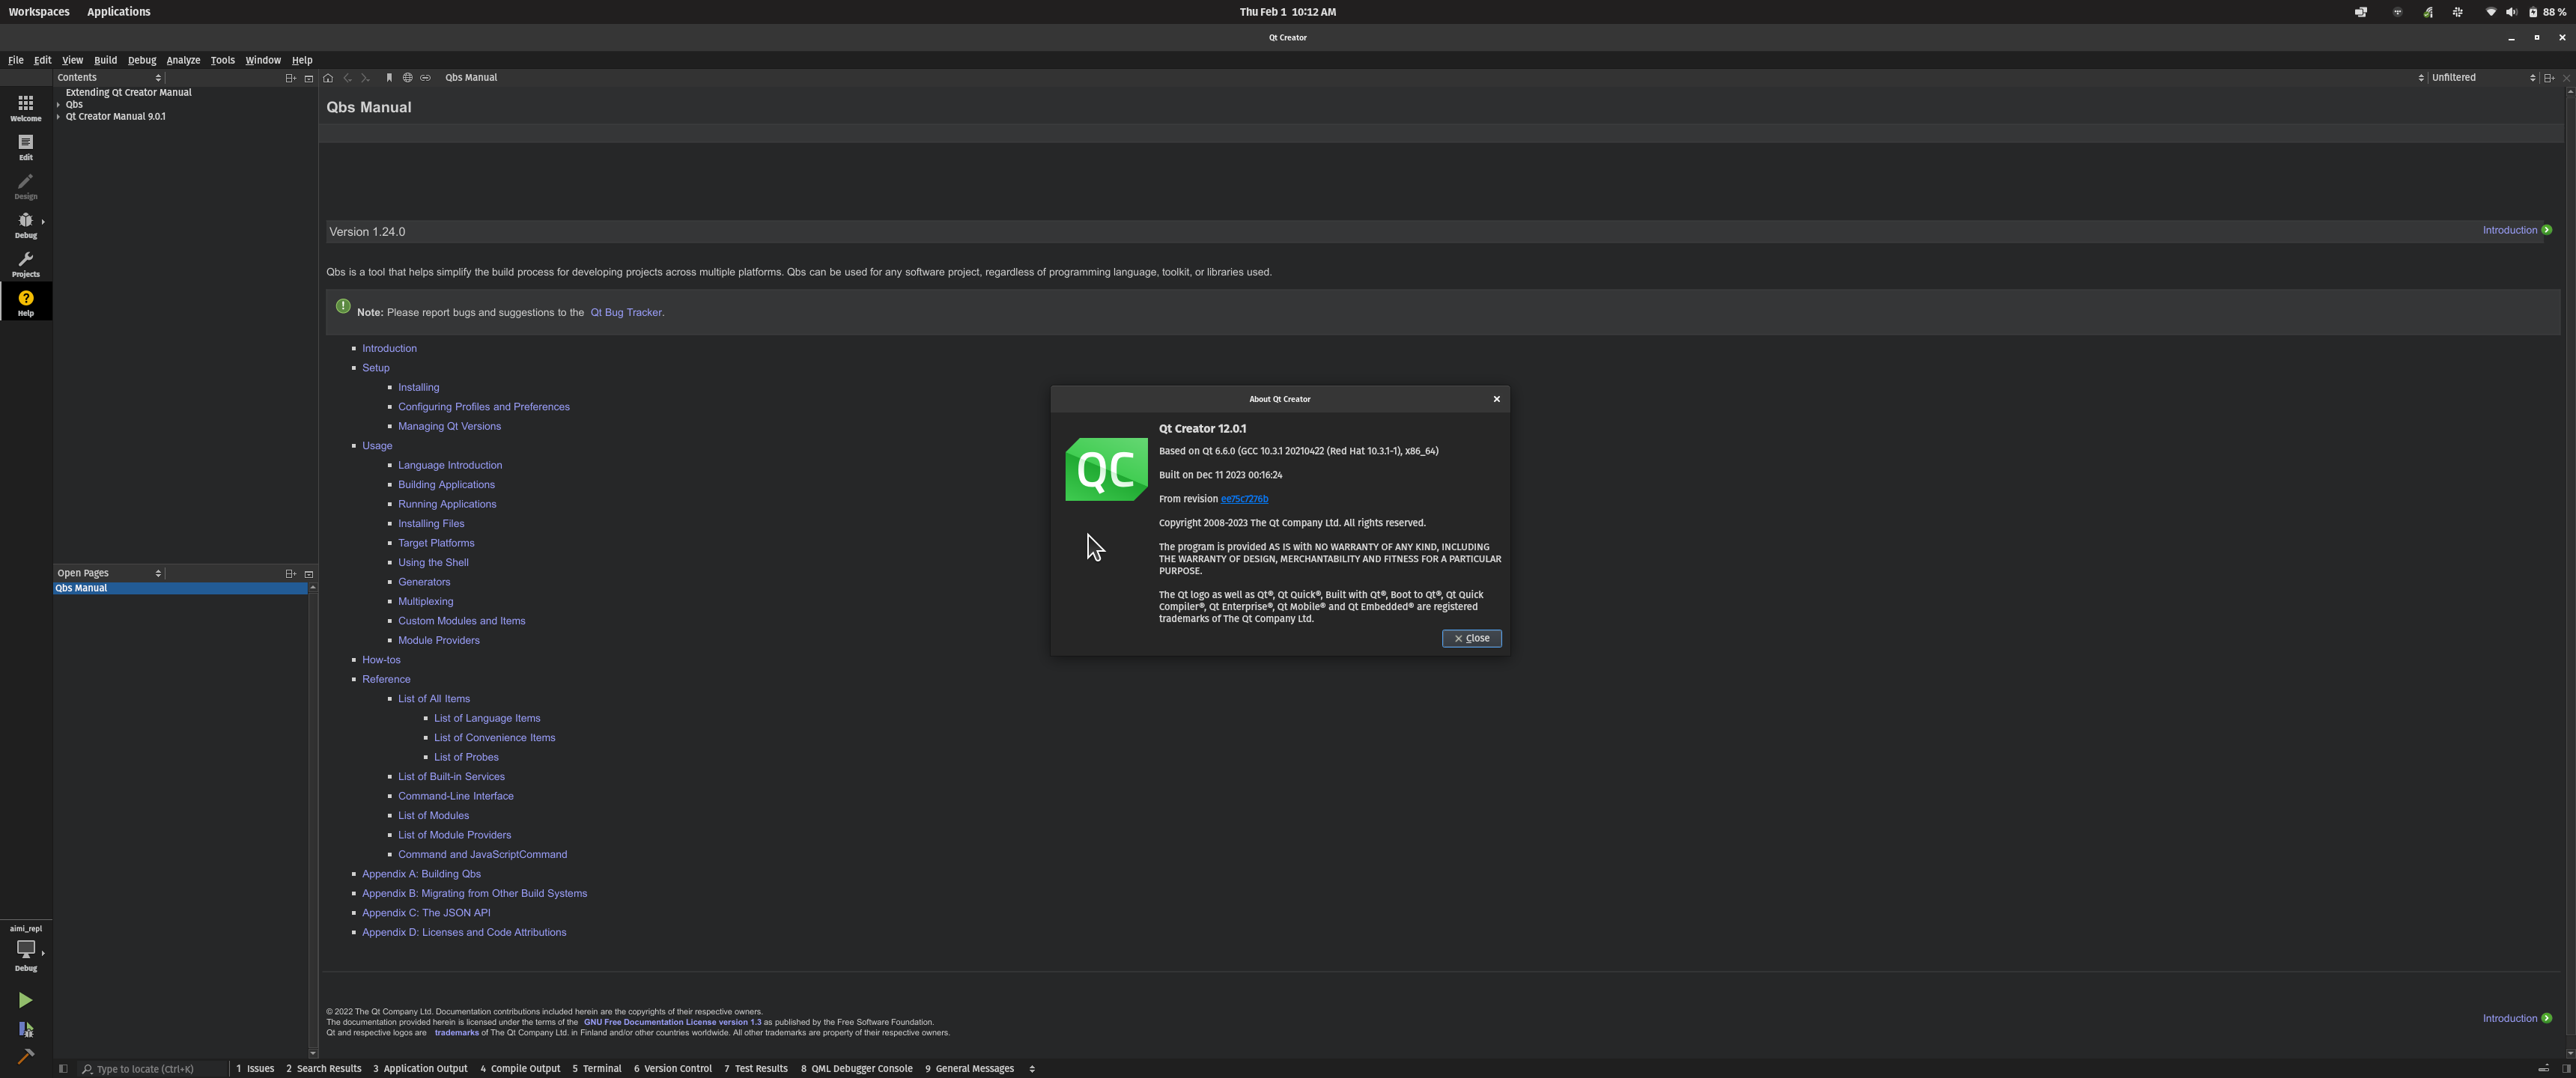The height and width of the screenshot is (1078, 2576).
Task: Open the Qt Bug Tracker link
Action: pyautogui.click(x=626, y=312)
